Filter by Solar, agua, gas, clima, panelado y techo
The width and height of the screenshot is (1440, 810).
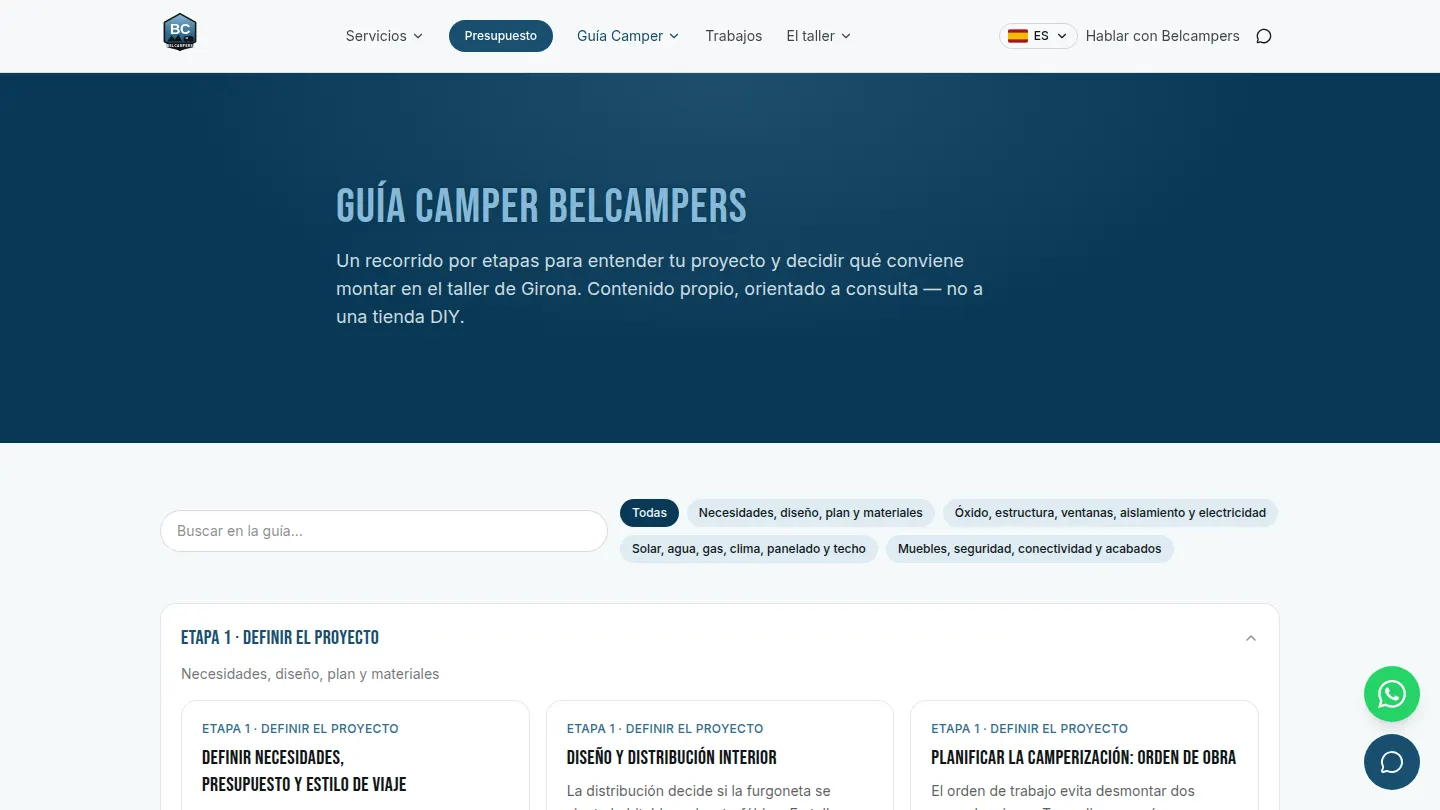point(749,549)
